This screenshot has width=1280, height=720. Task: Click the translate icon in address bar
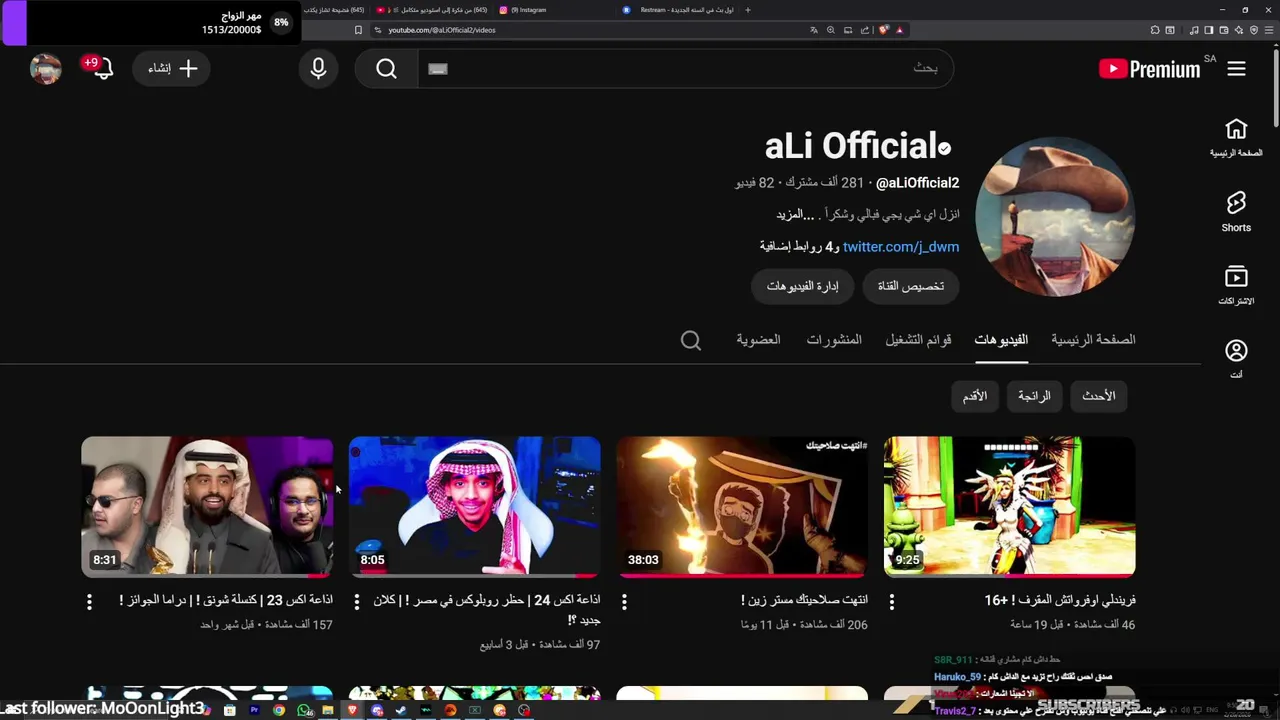814,30
